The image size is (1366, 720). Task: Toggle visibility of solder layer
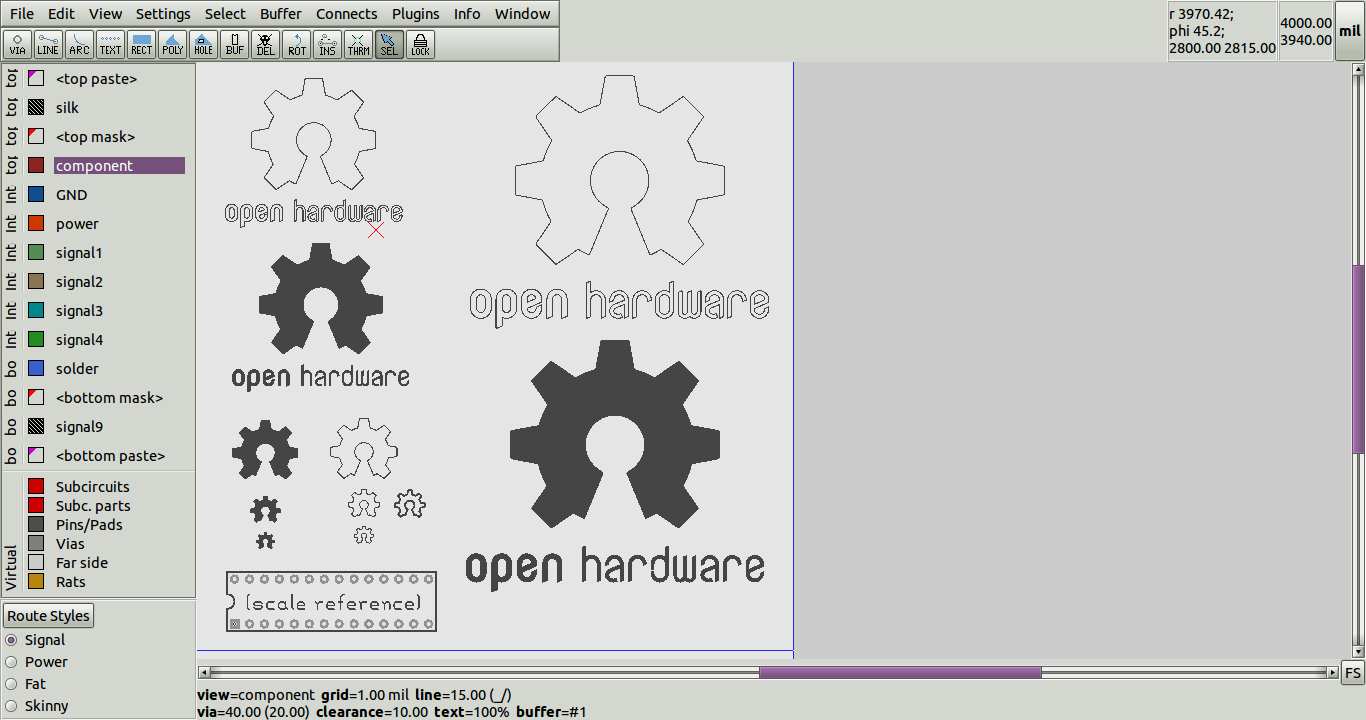(x=36, y=368)
